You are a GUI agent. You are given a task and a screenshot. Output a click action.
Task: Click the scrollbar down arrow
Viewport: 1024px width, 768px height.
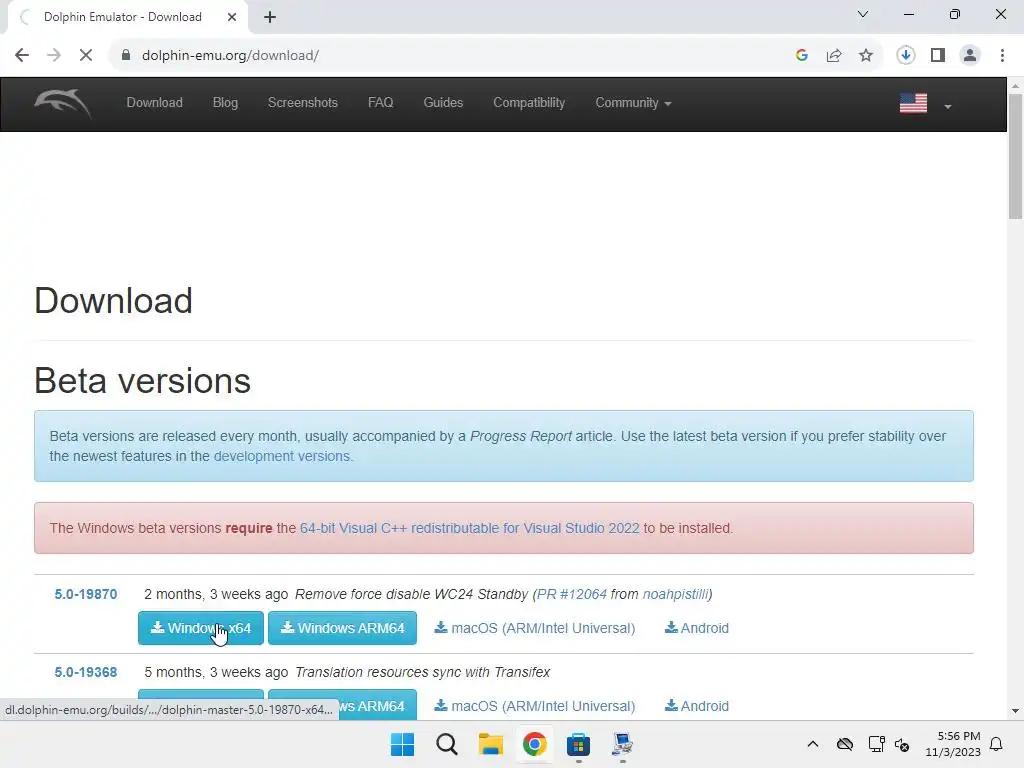click(1016, 711)
